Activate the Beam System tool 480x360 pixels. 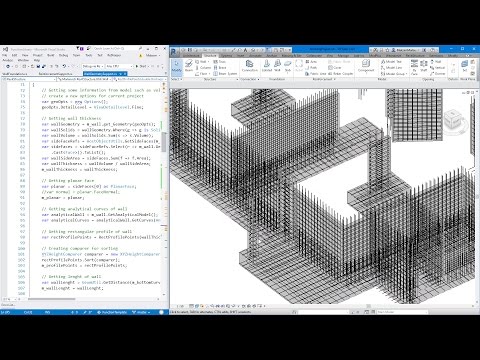(x=225, y=74)
